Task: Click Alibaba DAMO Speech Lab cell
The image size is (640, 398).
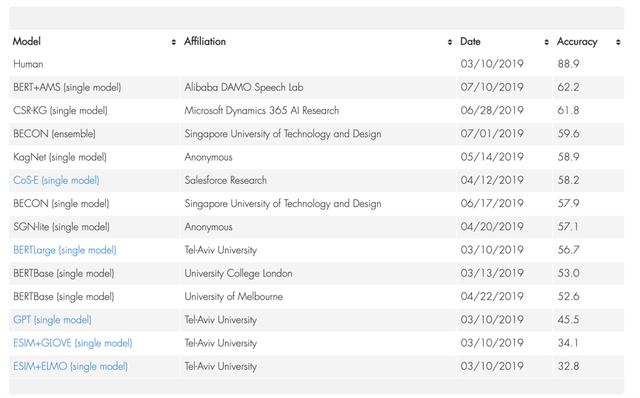Action: [244, 87]
